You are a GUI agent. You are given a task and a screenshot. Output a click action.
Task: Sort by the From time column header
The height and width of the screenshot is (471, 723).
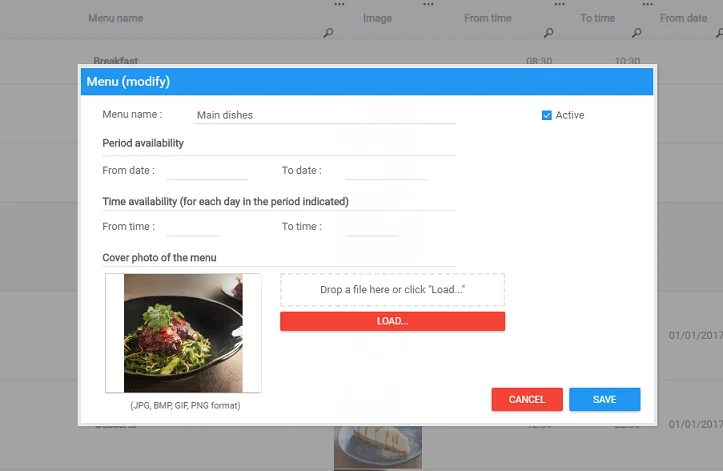(488, 18)
